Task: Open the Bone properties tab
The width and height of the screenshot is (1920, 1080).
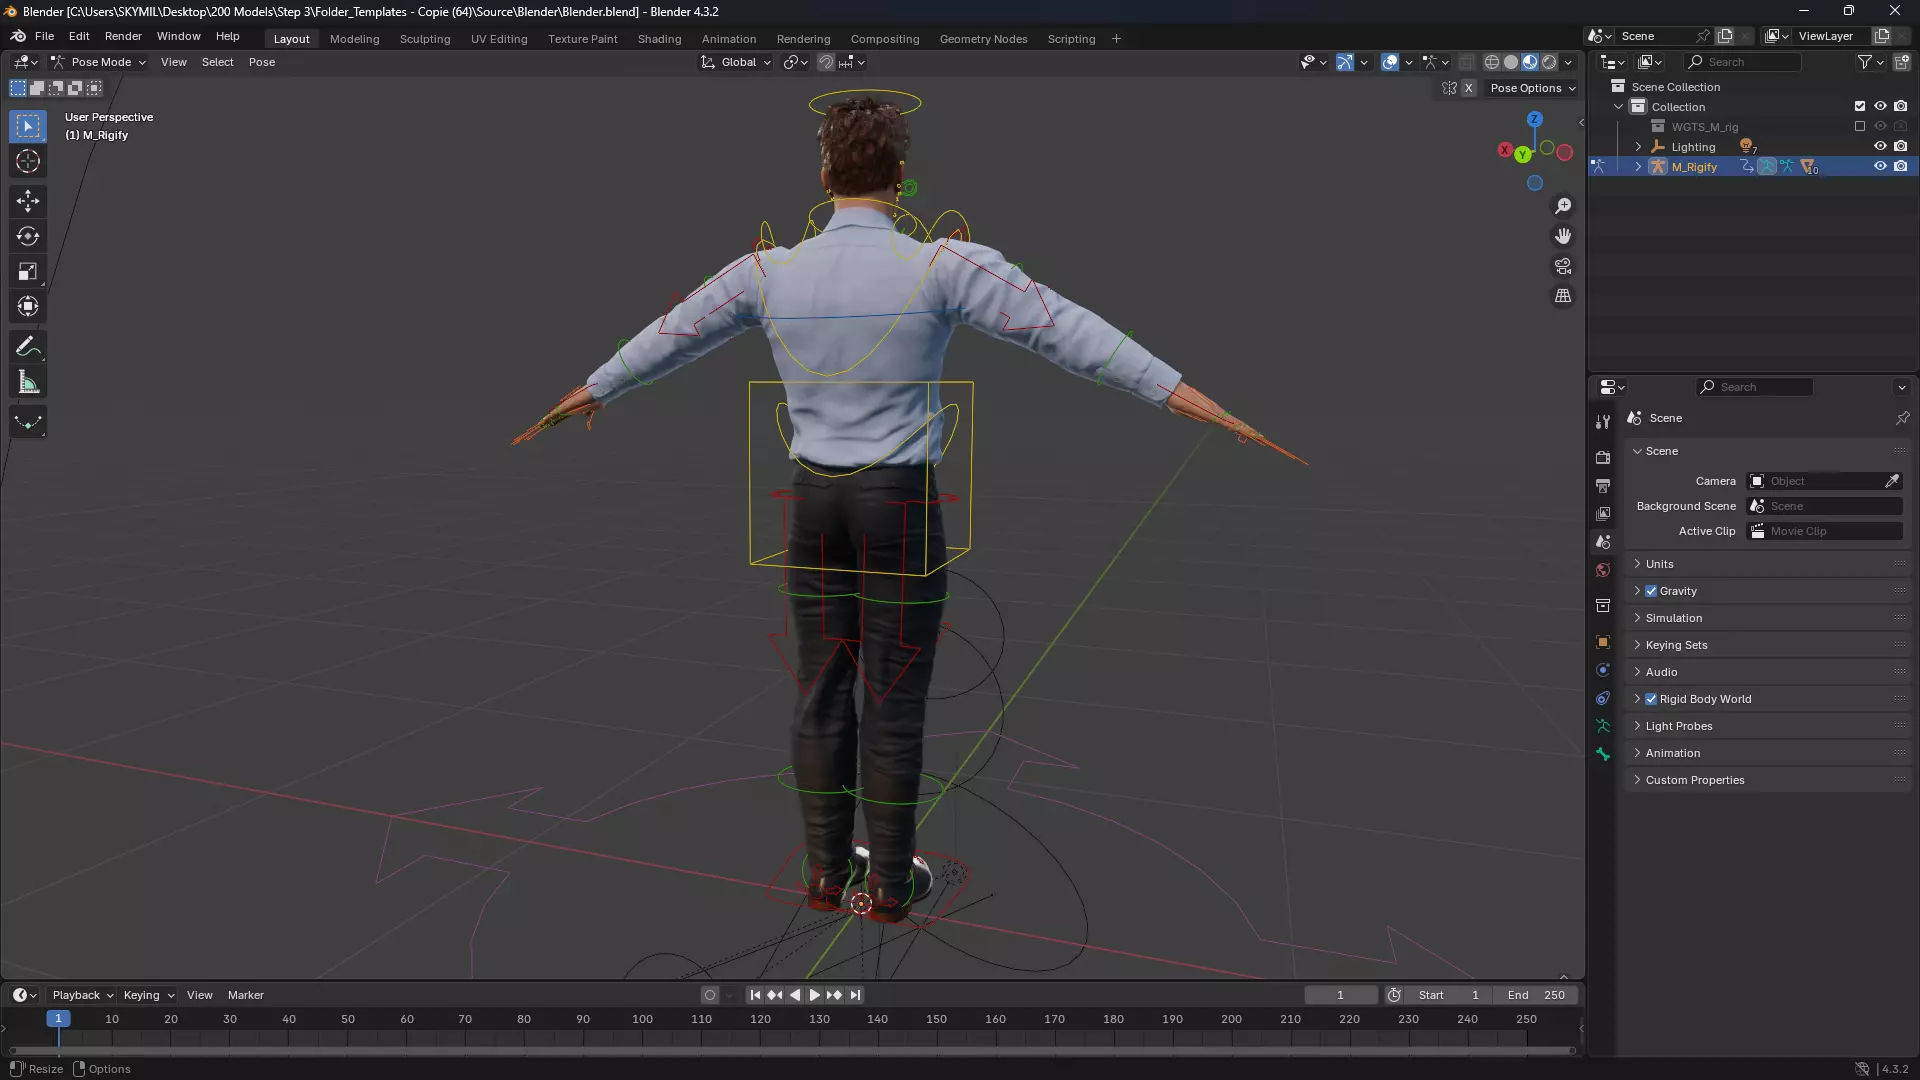Action: point(1603,754)
